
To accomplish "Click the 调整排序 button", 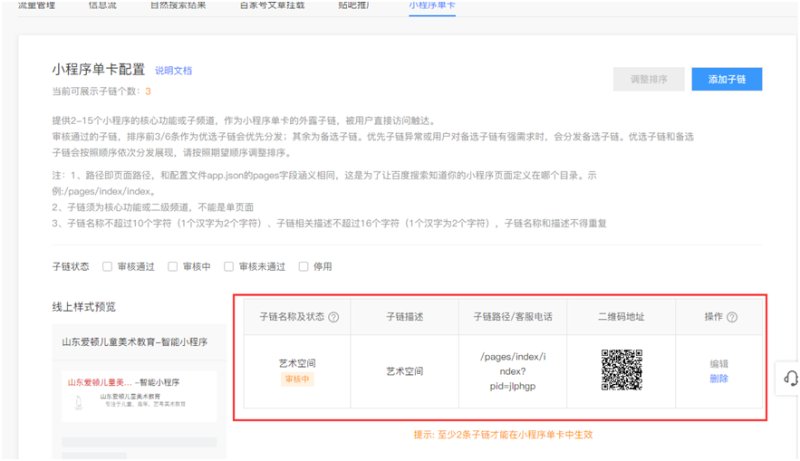I will (648, 79).
